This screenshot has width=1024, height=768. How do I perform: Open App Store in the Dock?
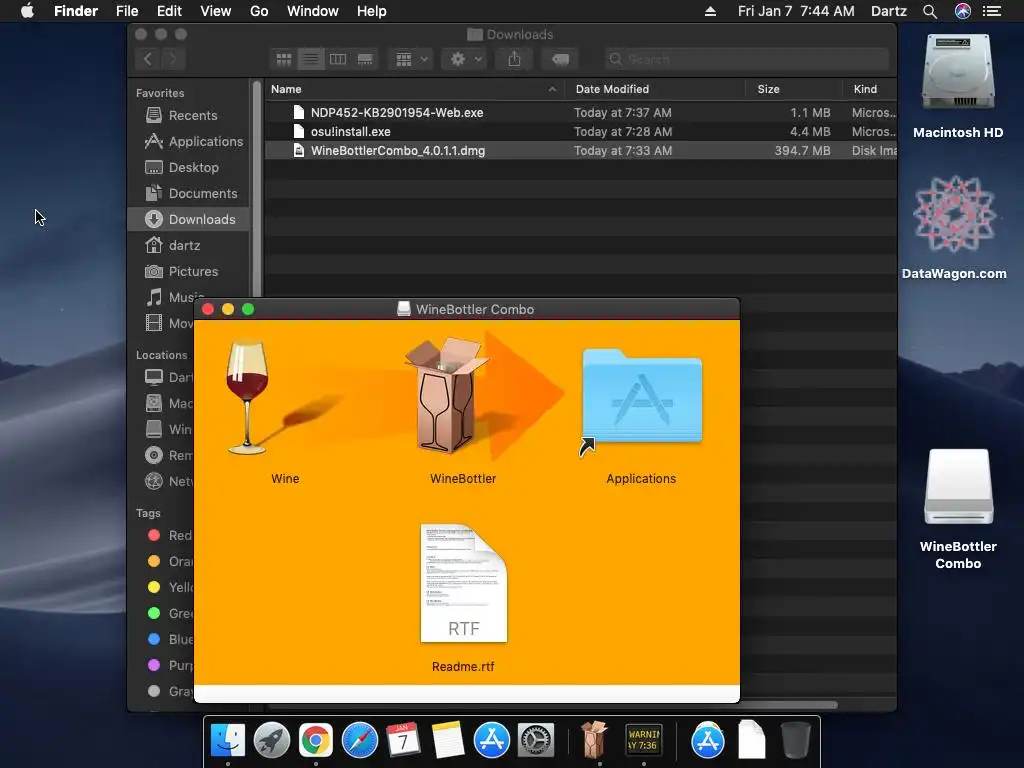[x=491, y=740]
